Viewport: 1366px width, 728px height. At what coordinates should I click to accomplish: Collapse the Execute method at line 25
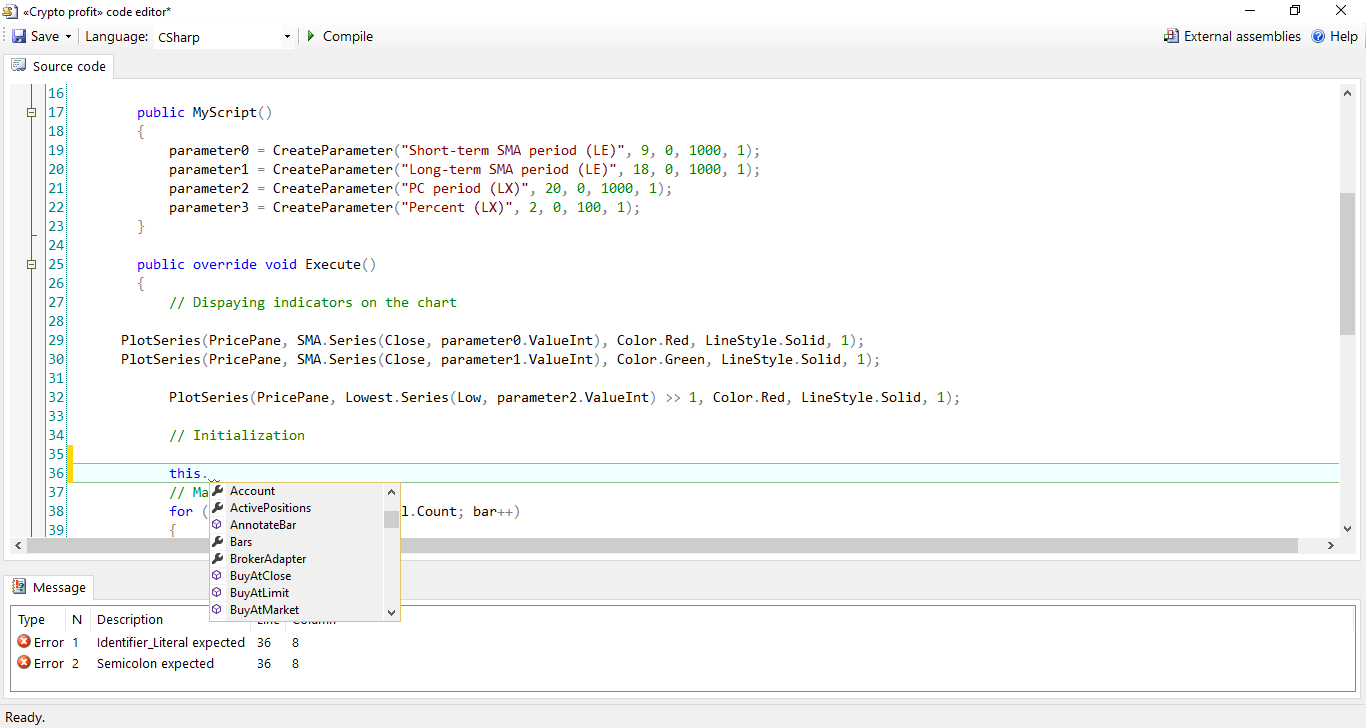[31, 265]
